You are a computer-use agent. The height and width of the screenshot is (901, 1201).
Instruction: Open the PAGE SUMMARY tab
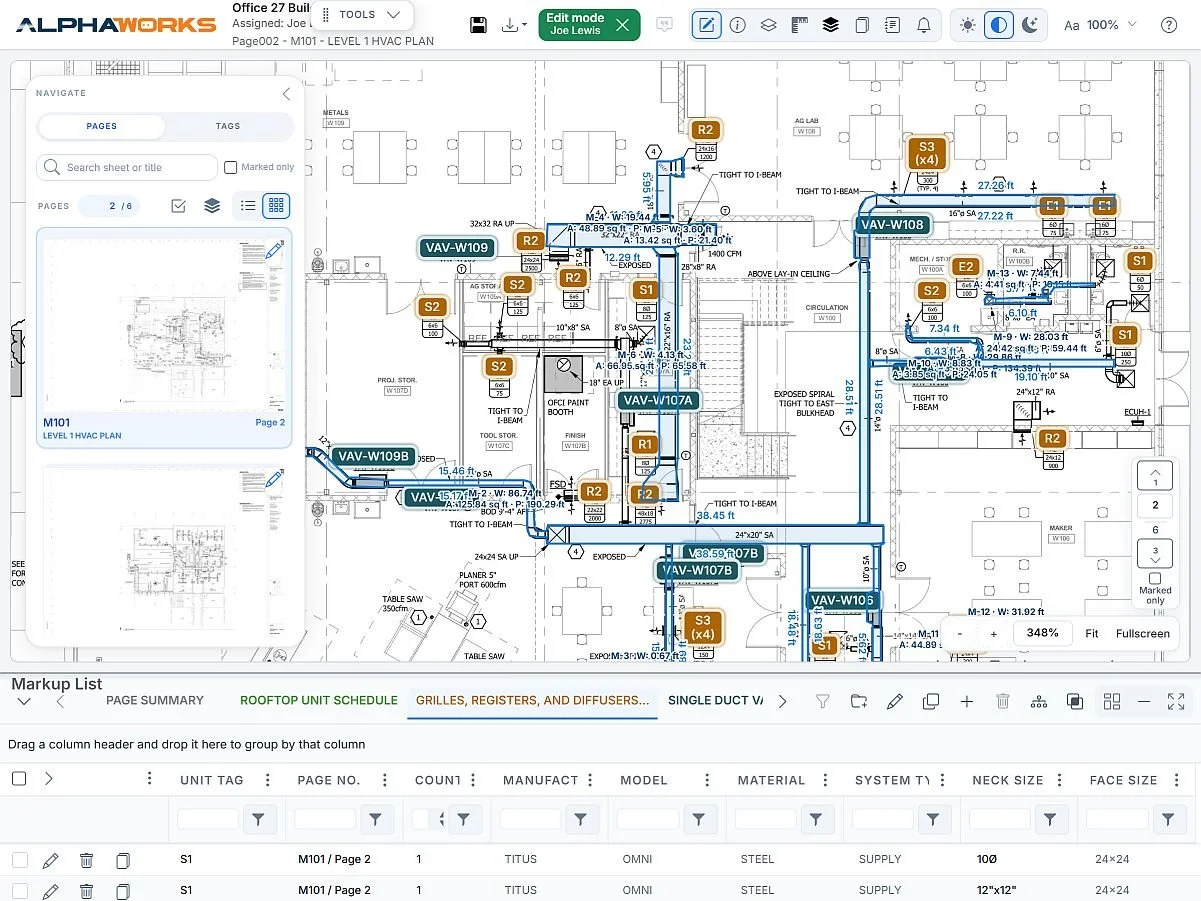pos(155,700)
